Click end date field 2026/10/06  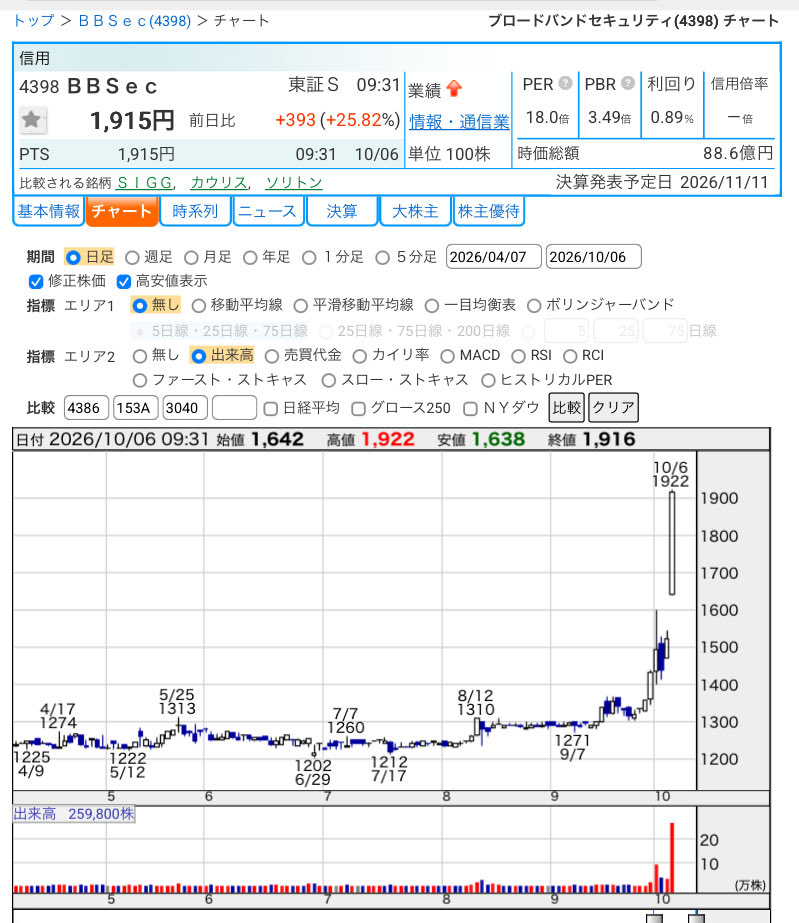[x=594, y=257]
